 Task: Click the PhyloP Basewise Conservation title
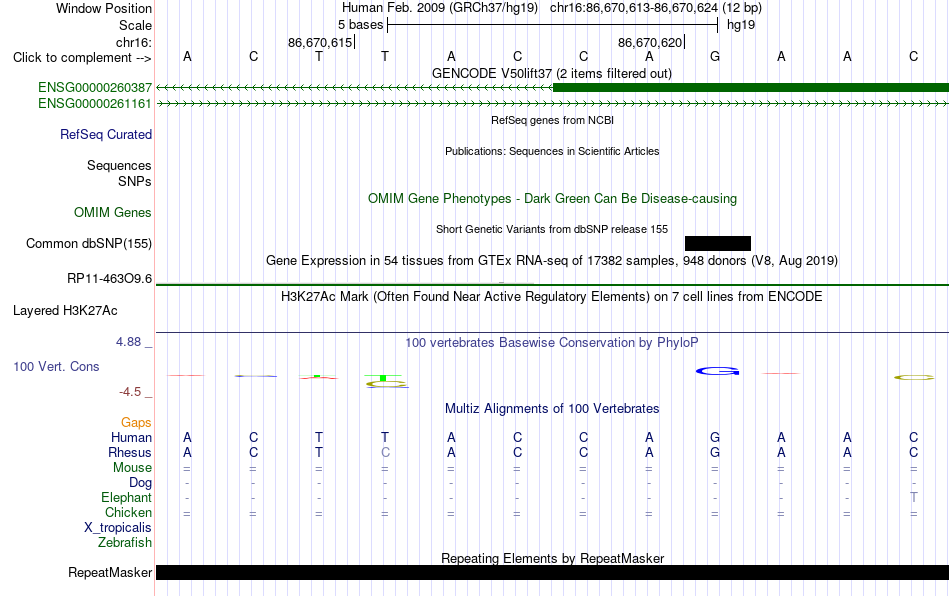point(552,342)
